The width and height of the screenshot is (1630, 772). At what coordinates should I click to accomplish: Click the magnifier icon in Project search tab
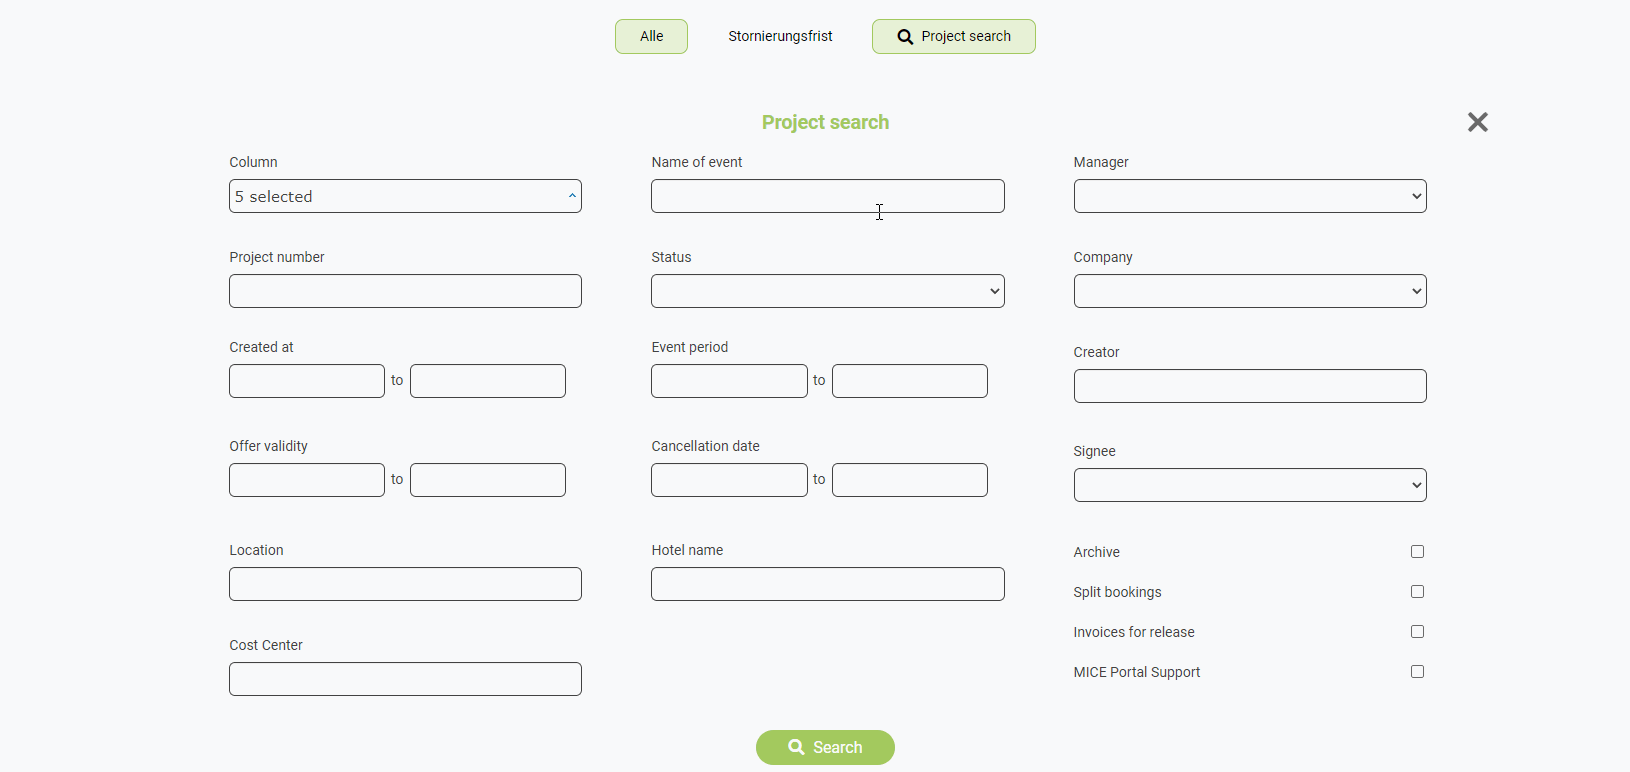905,37
